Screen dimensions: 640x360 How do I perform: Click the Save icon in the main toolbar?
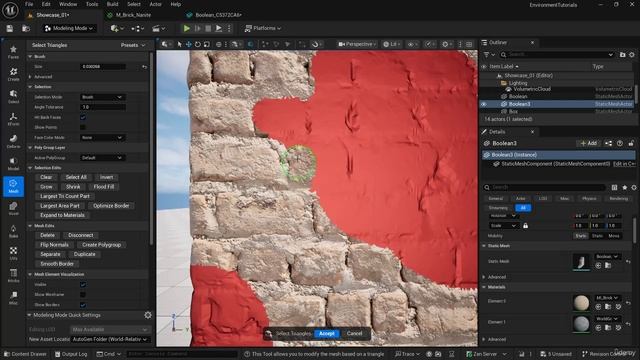[x=9, y=28]
